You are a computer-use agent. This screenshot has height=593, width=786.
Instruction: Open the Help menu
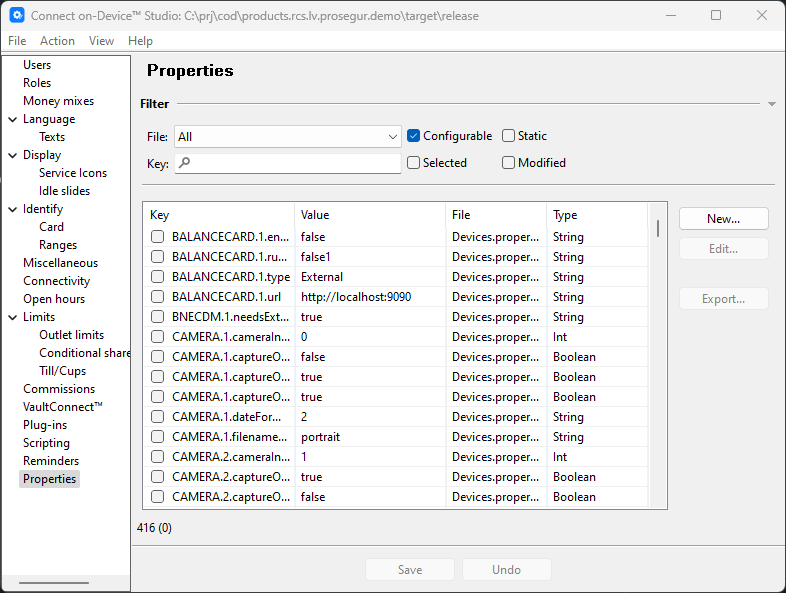(x=140, y=41)
